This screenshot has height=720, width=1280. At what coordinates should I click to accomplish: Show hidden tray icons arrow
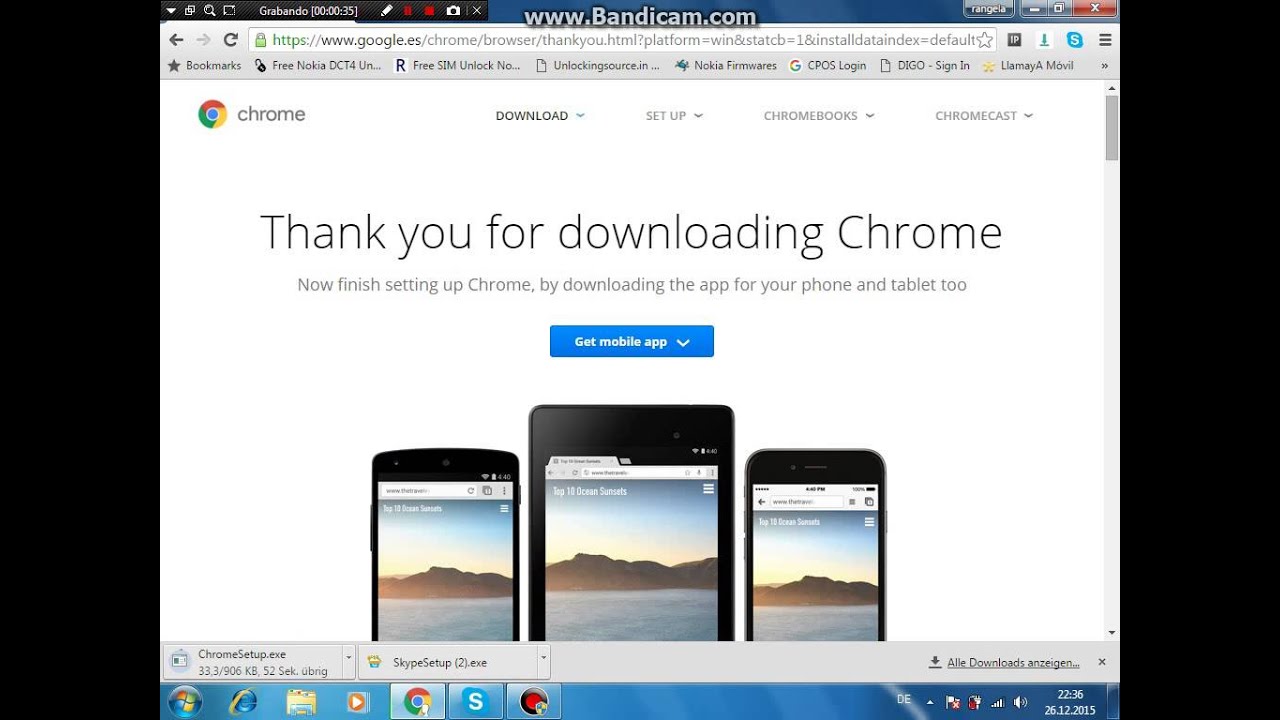(x=930, y=703)
